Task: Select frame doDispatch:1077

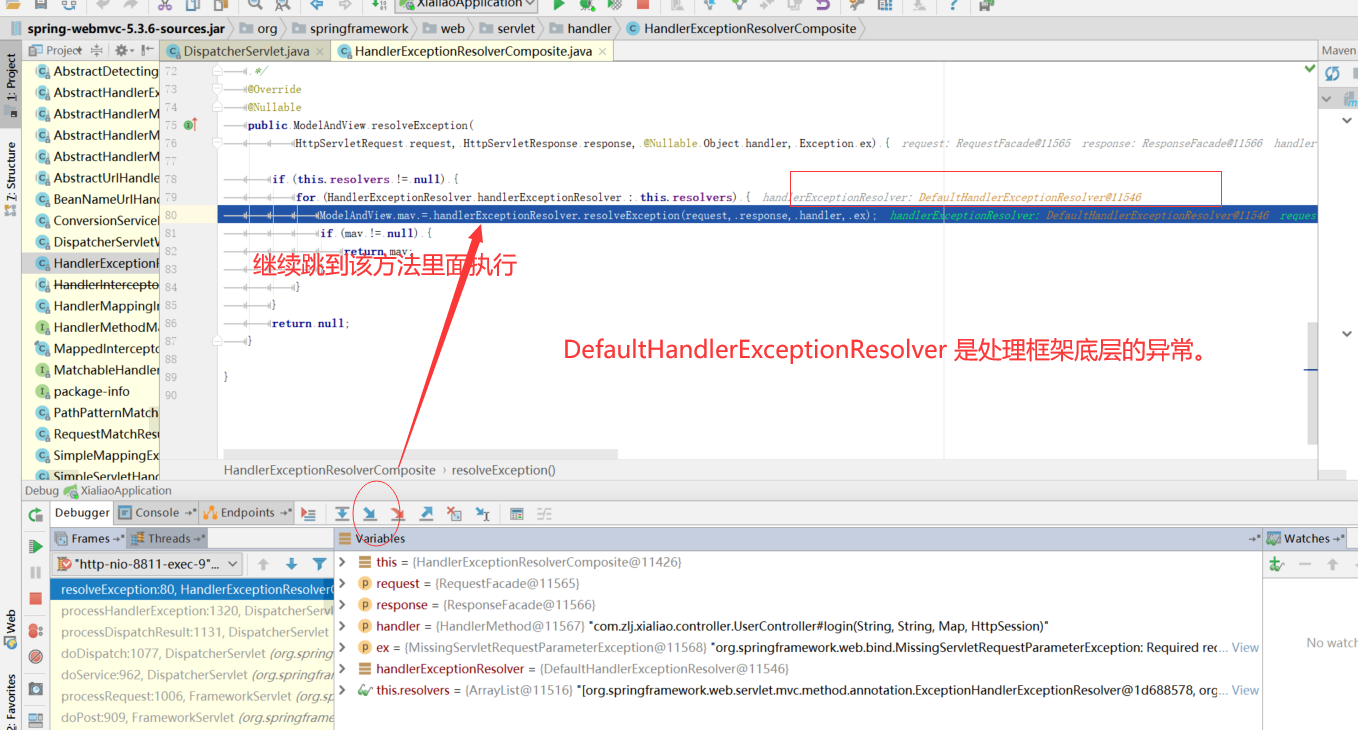Action: tap(191, 654)
